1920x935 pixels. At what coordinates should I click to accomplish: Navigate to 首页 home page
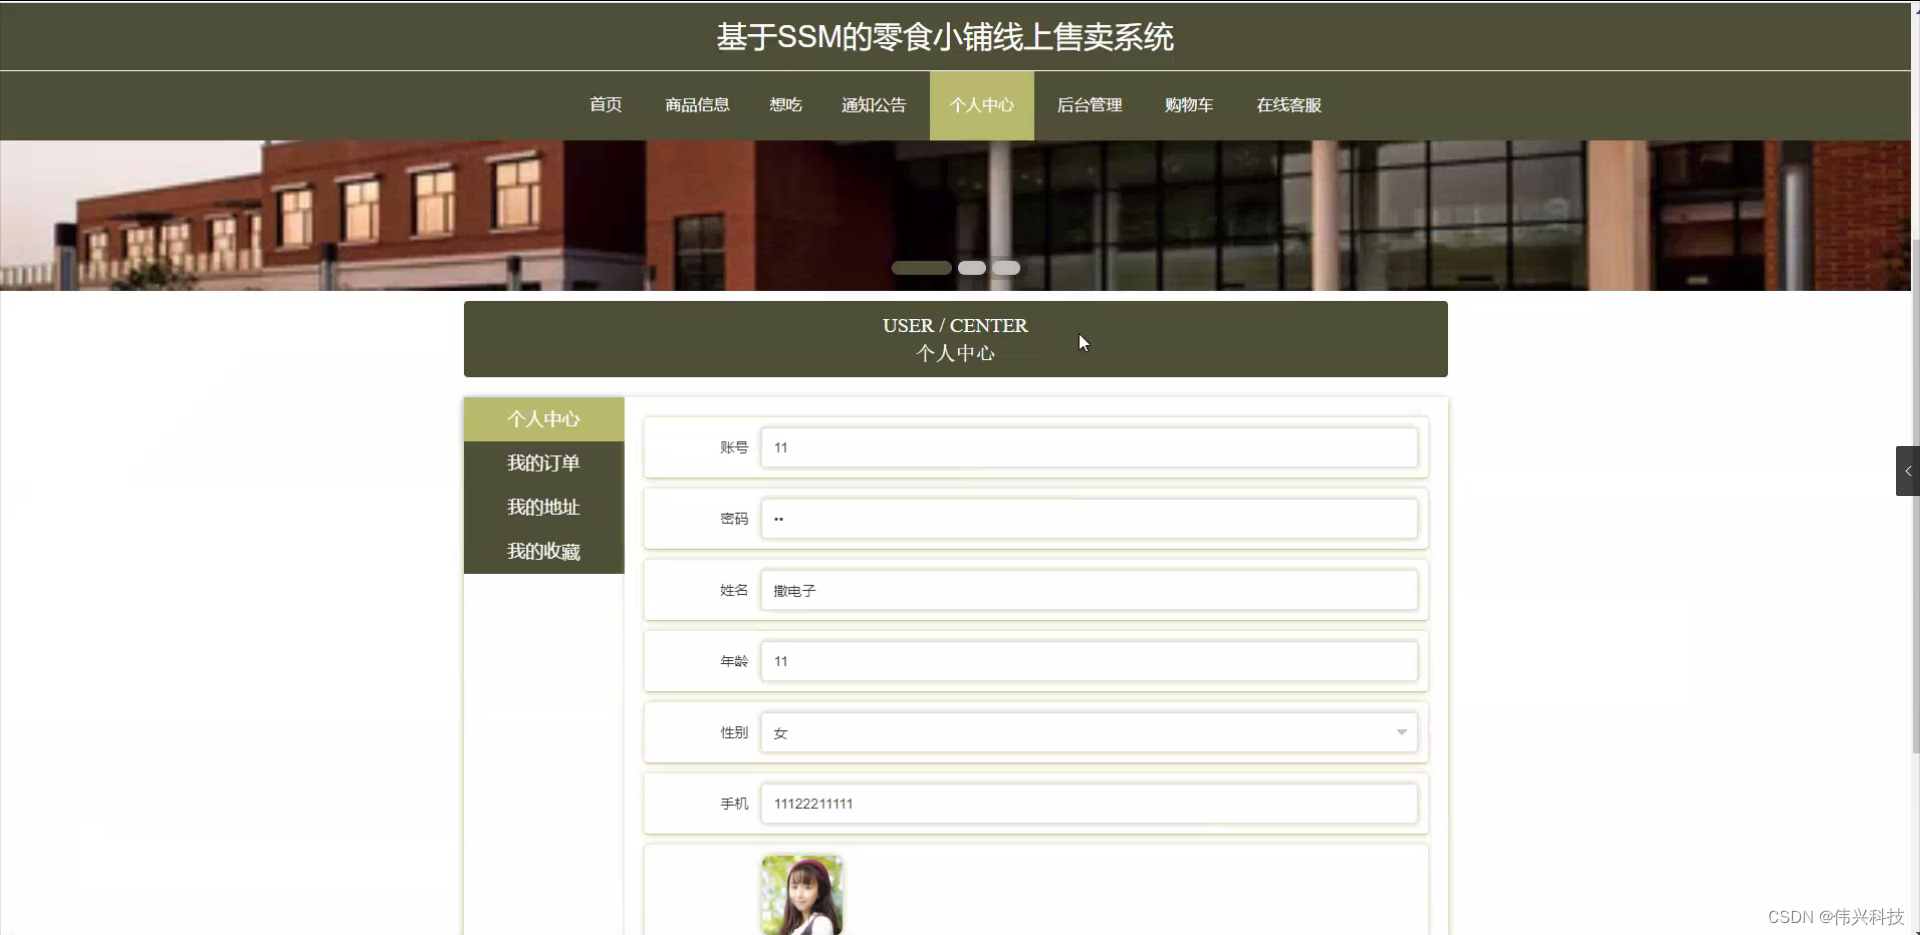tap(604, 105)
